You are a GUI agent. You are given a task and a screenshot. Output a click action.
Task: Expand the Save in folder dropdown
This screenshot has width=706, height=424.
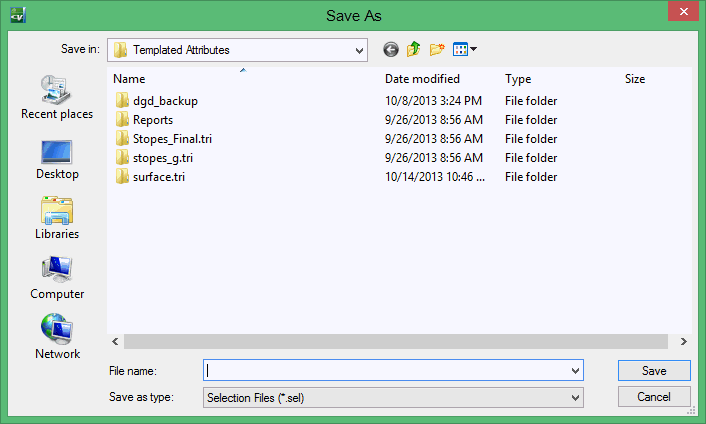358,49
